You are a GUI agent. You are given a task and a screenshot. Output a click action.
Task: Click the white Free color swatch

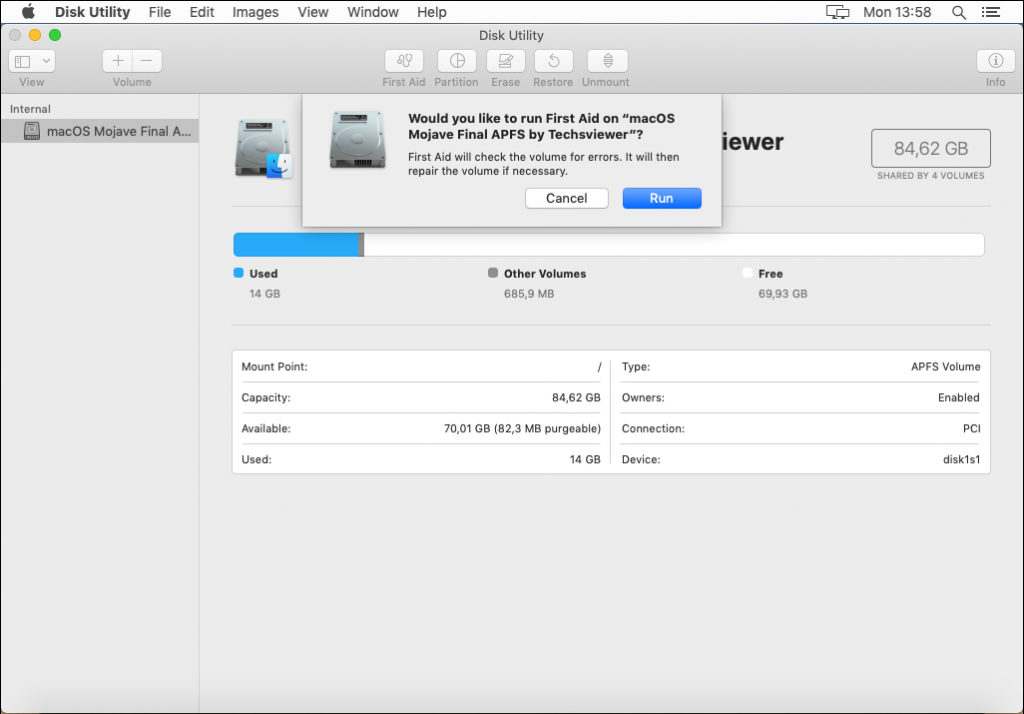tap(747, 272)
